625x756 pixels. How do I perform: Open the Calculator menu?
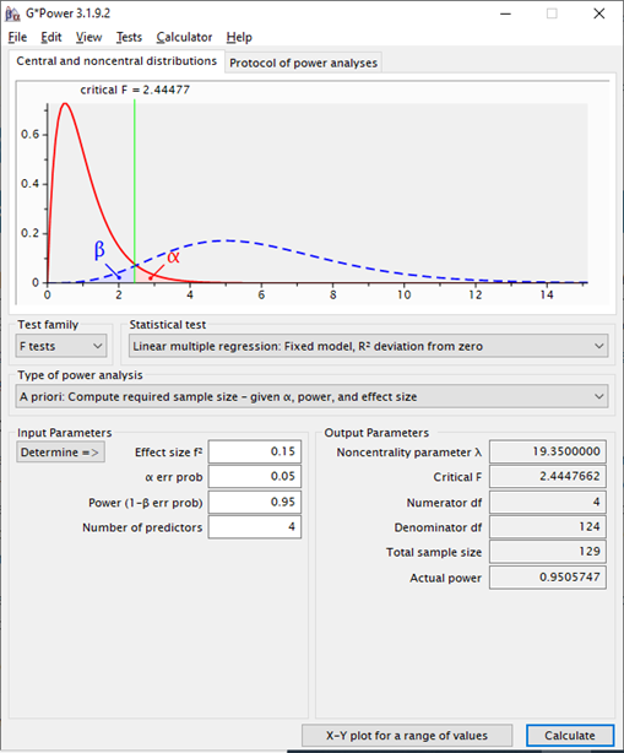coord(184,37)
